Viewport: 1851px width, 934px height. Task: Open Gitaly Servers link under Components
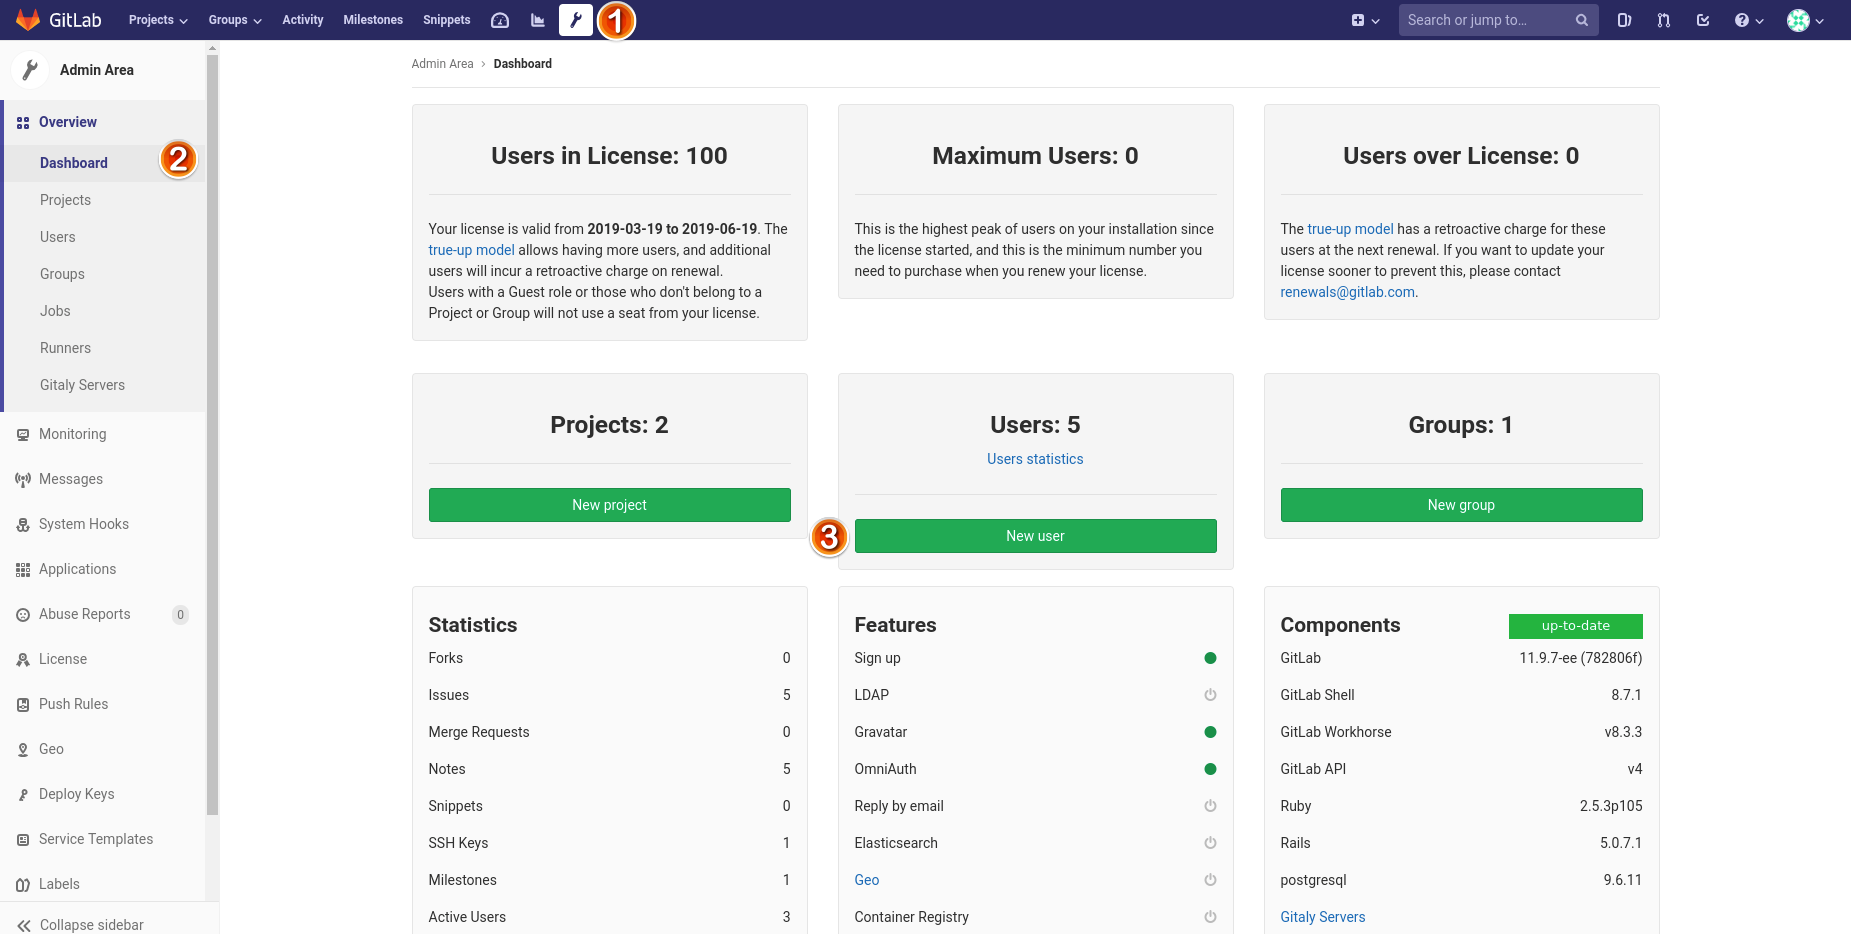(x=1322, y=917)
